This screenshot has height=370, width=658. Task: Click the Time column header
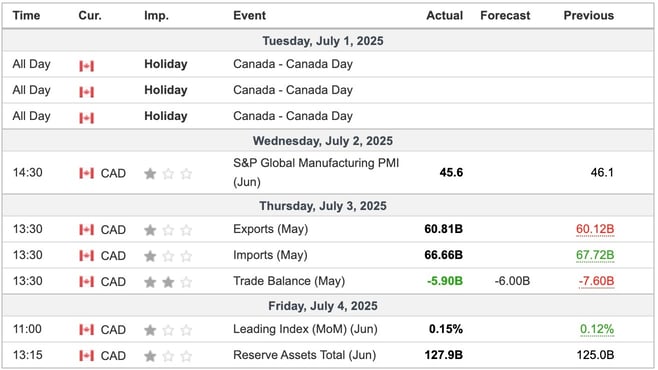pyautogui.click(x=26, y=16)
